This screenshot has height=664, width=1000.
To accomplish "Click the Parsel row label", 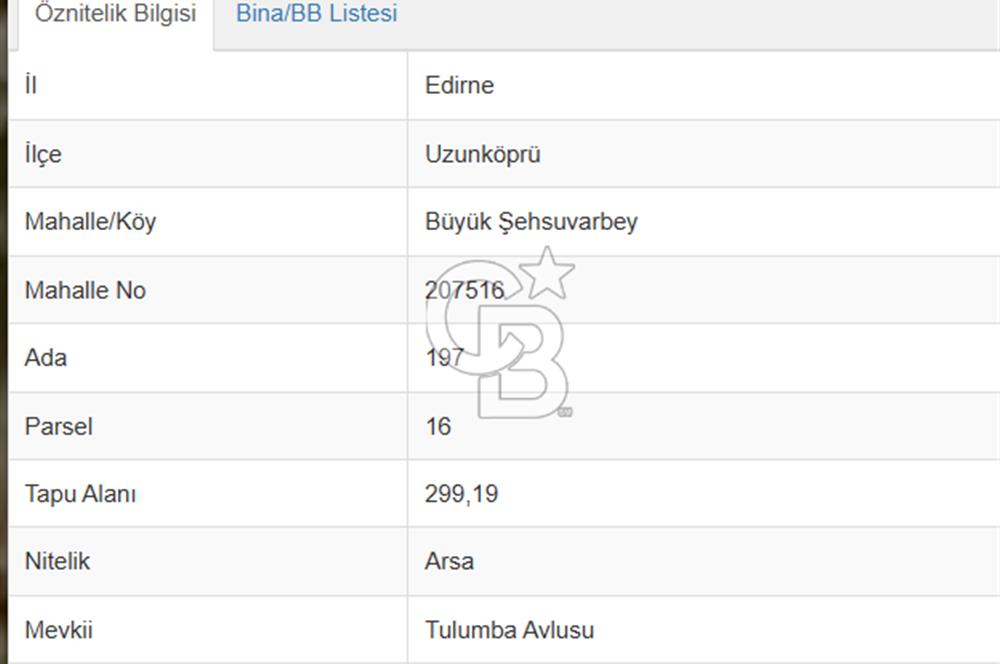I will (58, 426).
